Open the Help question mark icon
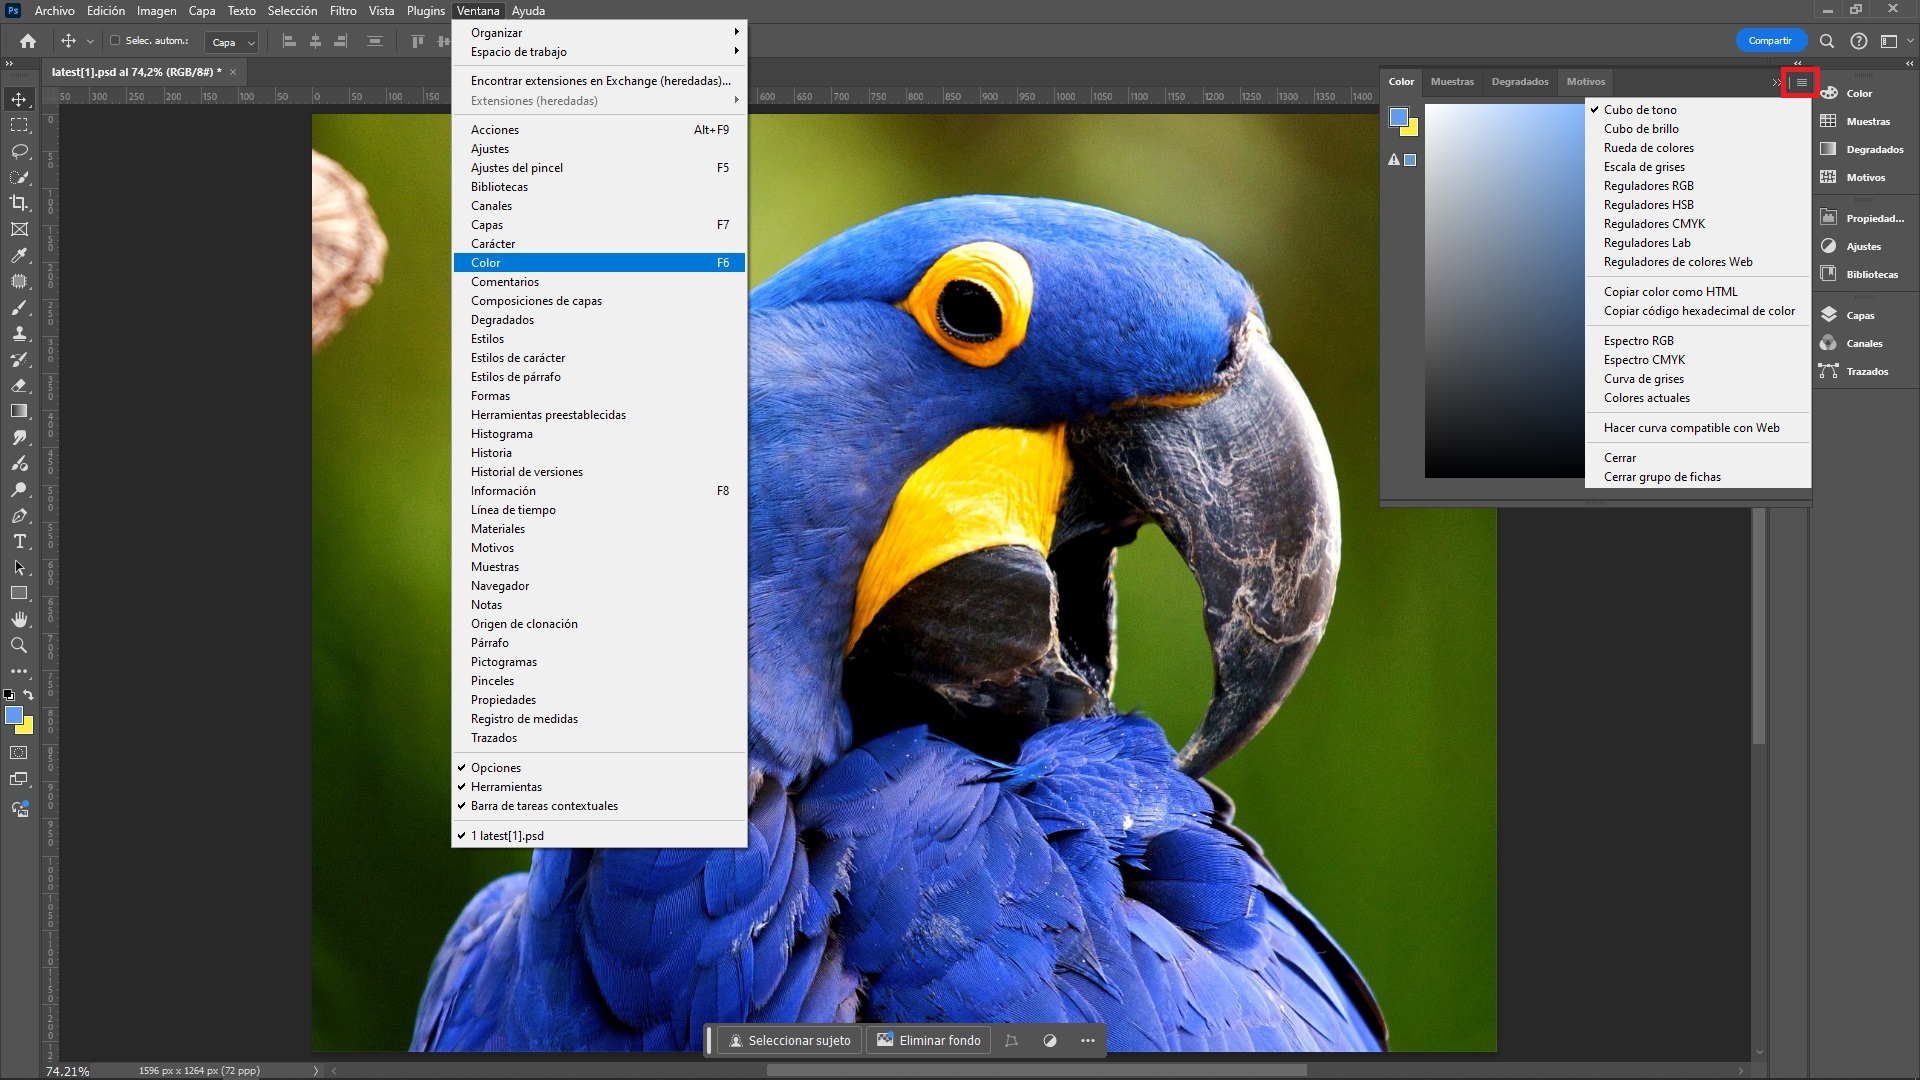 pos(1858,41)
